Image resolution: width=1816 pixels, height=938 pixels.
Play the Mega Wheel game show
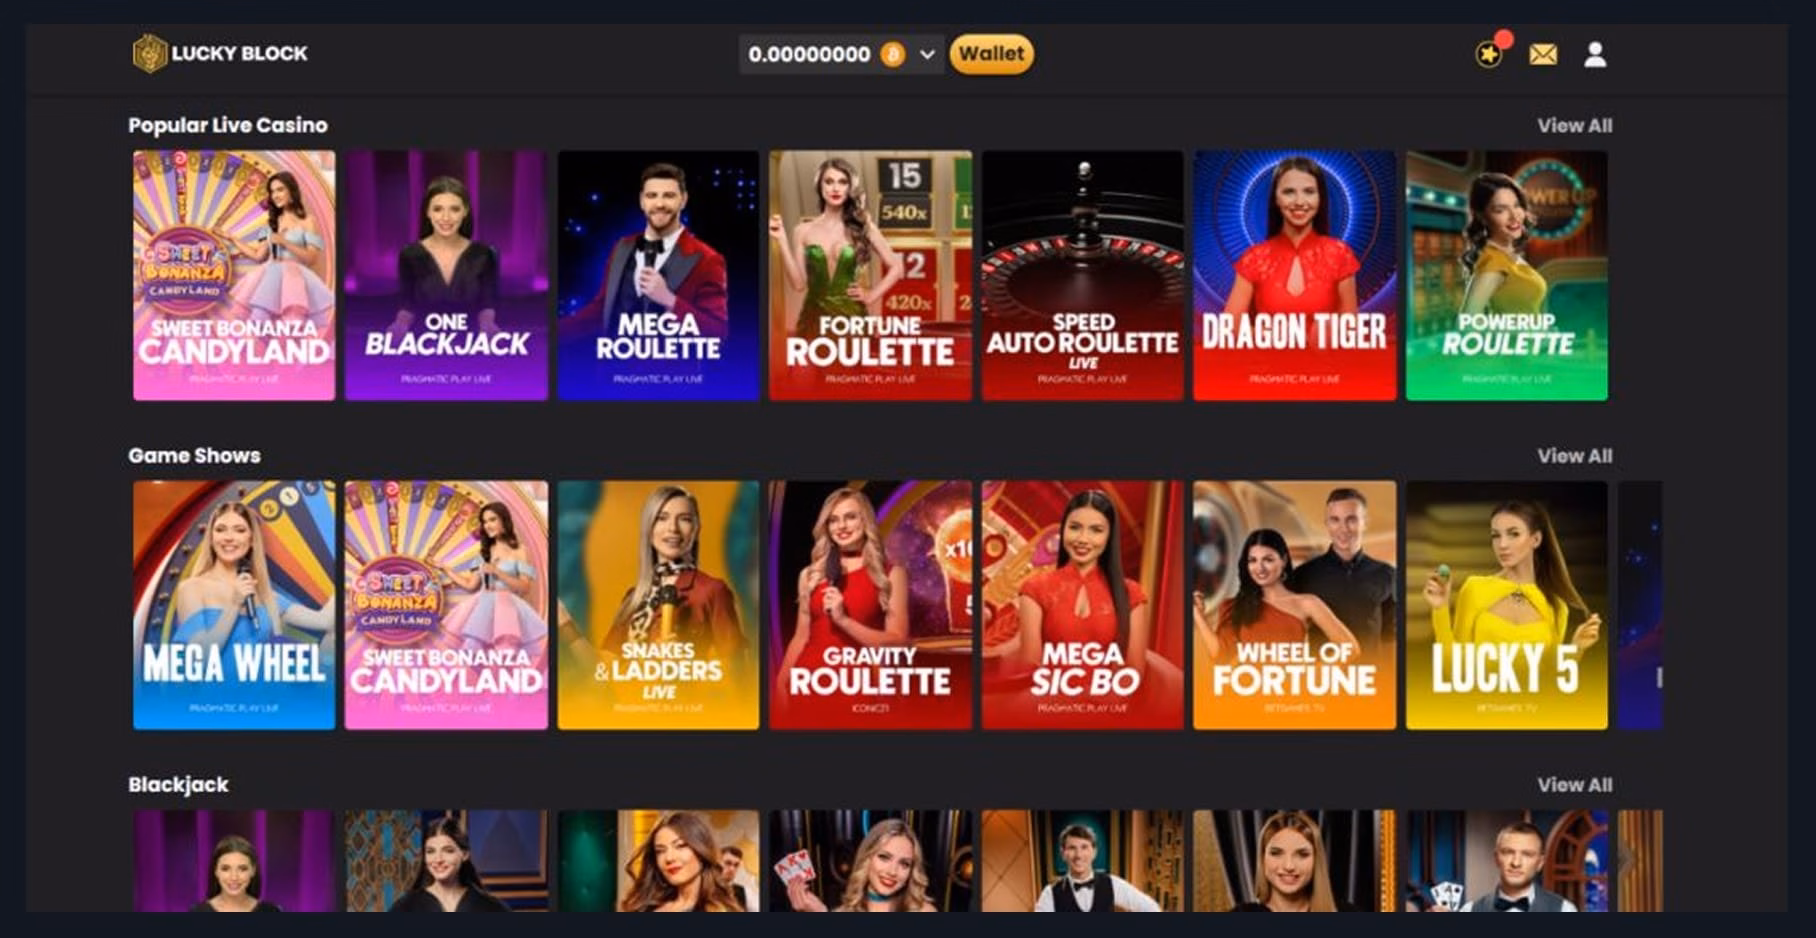tap(234, 605)
